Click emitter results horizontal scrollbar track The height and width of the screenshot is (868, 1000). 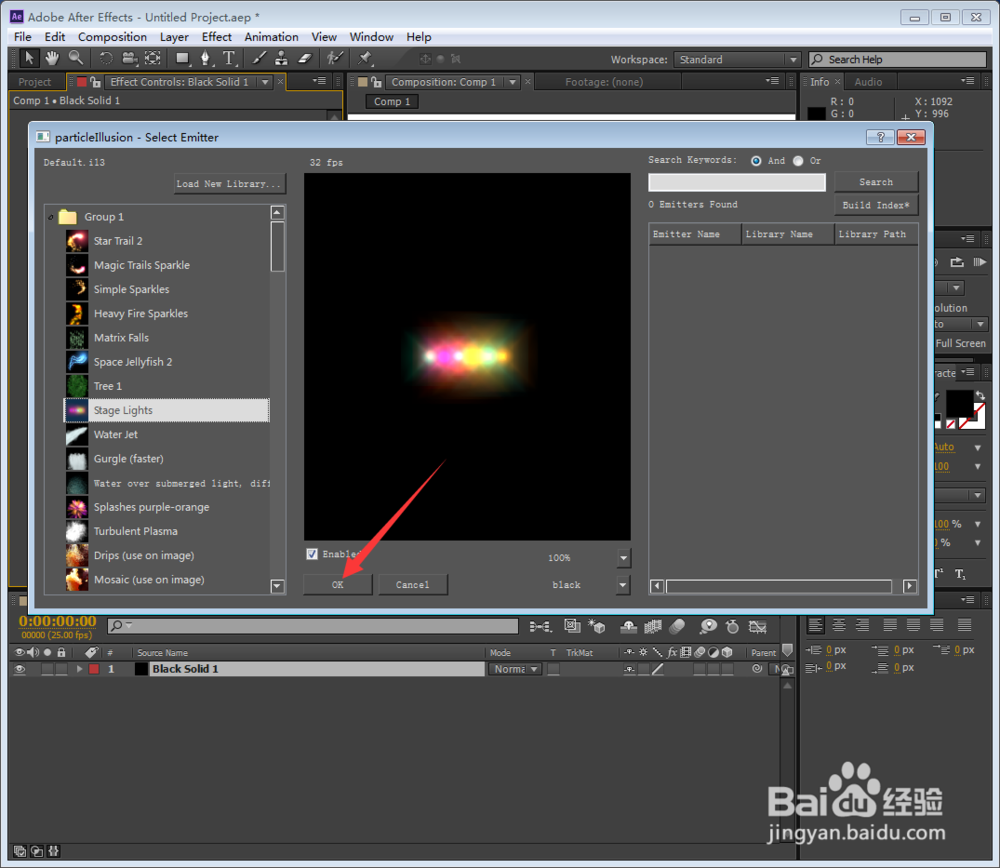pyautogui.click(x=778, y=586)
